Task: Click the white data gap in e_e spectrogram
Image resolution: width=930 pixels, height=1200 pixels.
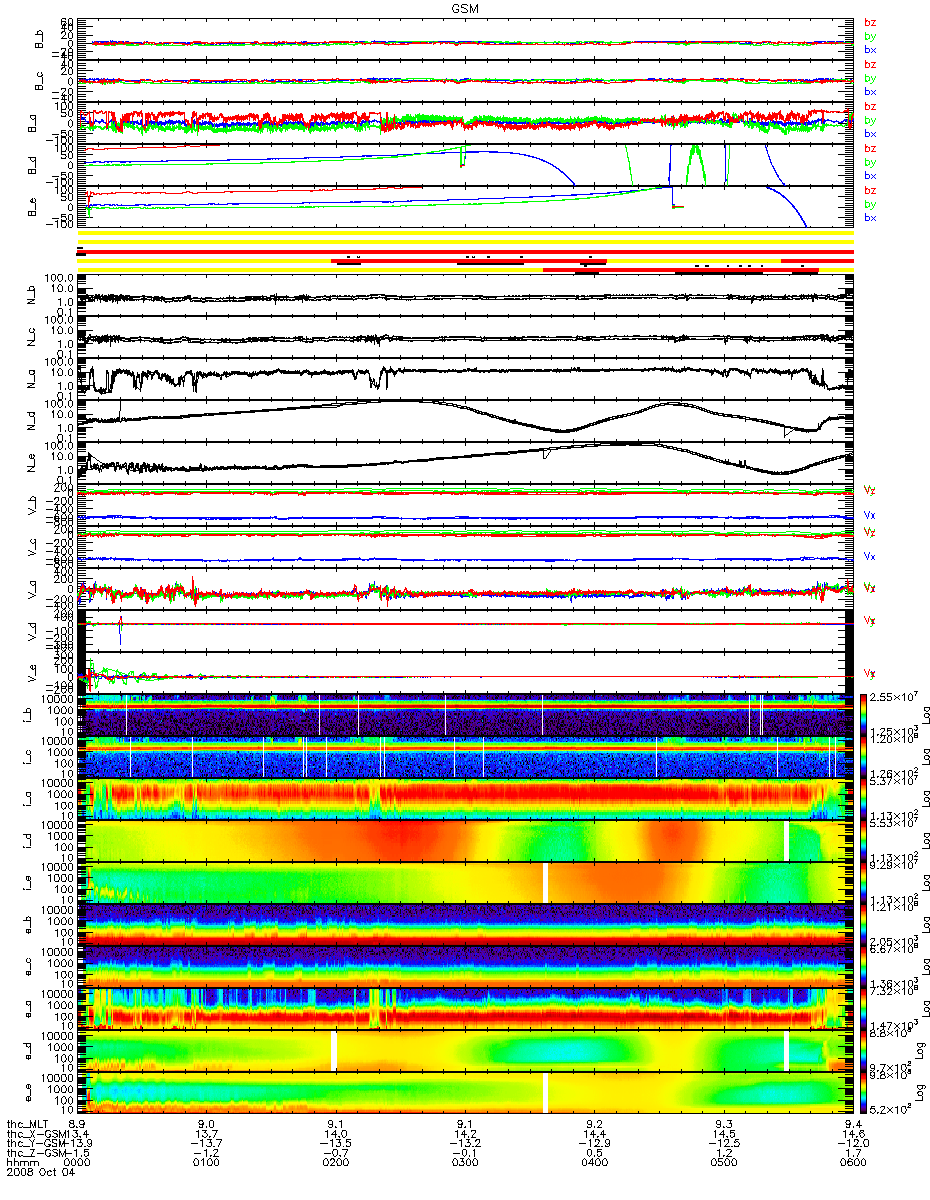Action: (545, 1092)
